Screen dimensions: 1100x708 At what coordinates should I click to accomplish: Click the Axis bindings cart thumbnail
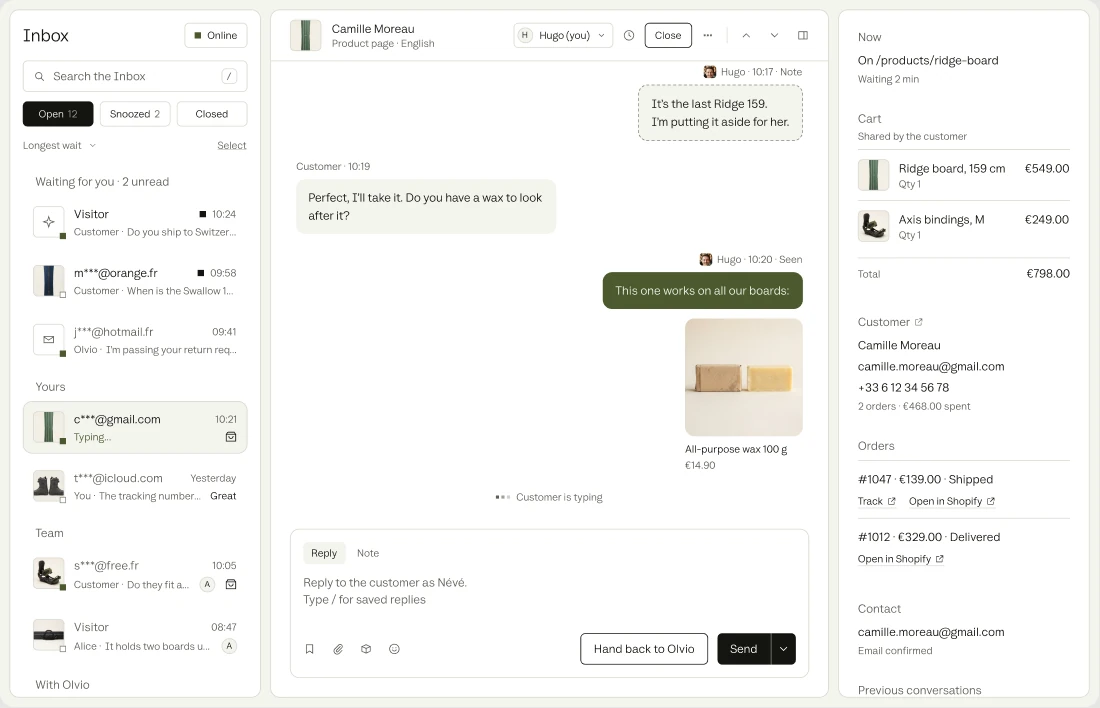click(x=873, y=226)
